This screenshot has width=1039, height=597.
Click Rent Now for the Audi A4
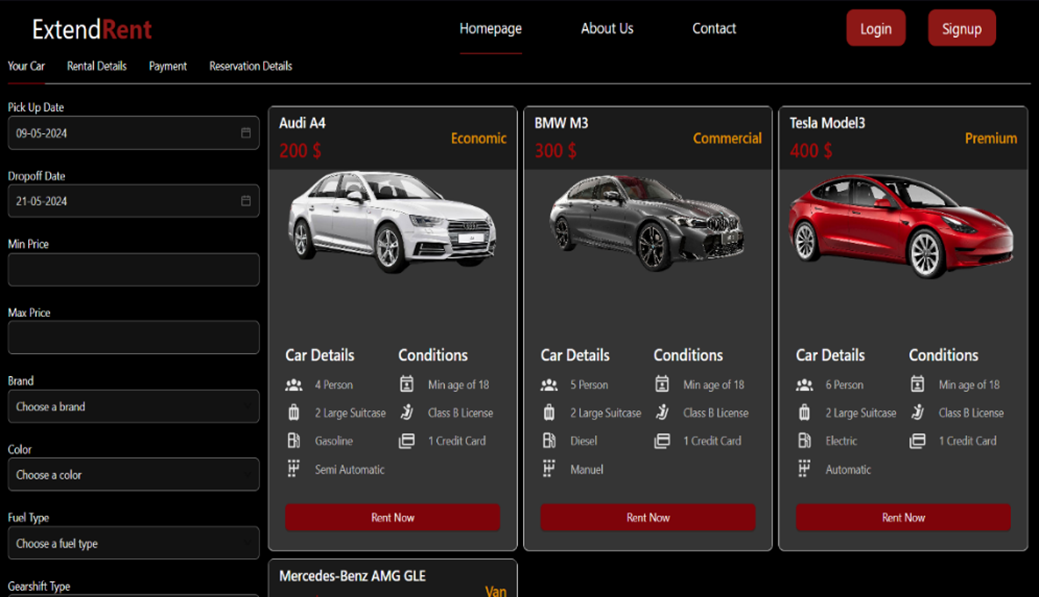(x=392, y=517)
